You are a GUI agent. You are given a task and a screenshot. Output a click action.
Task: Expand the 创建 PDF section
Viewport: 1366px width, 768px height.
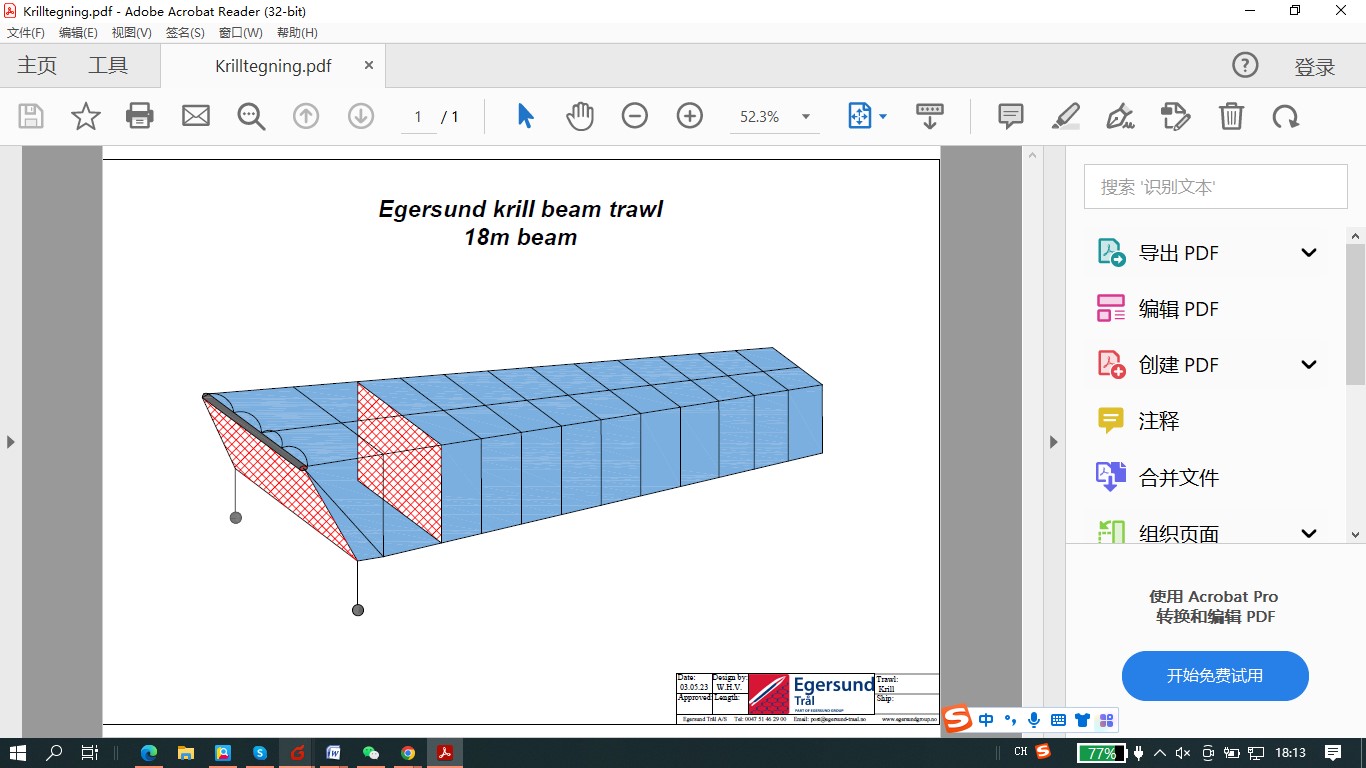1308,365
